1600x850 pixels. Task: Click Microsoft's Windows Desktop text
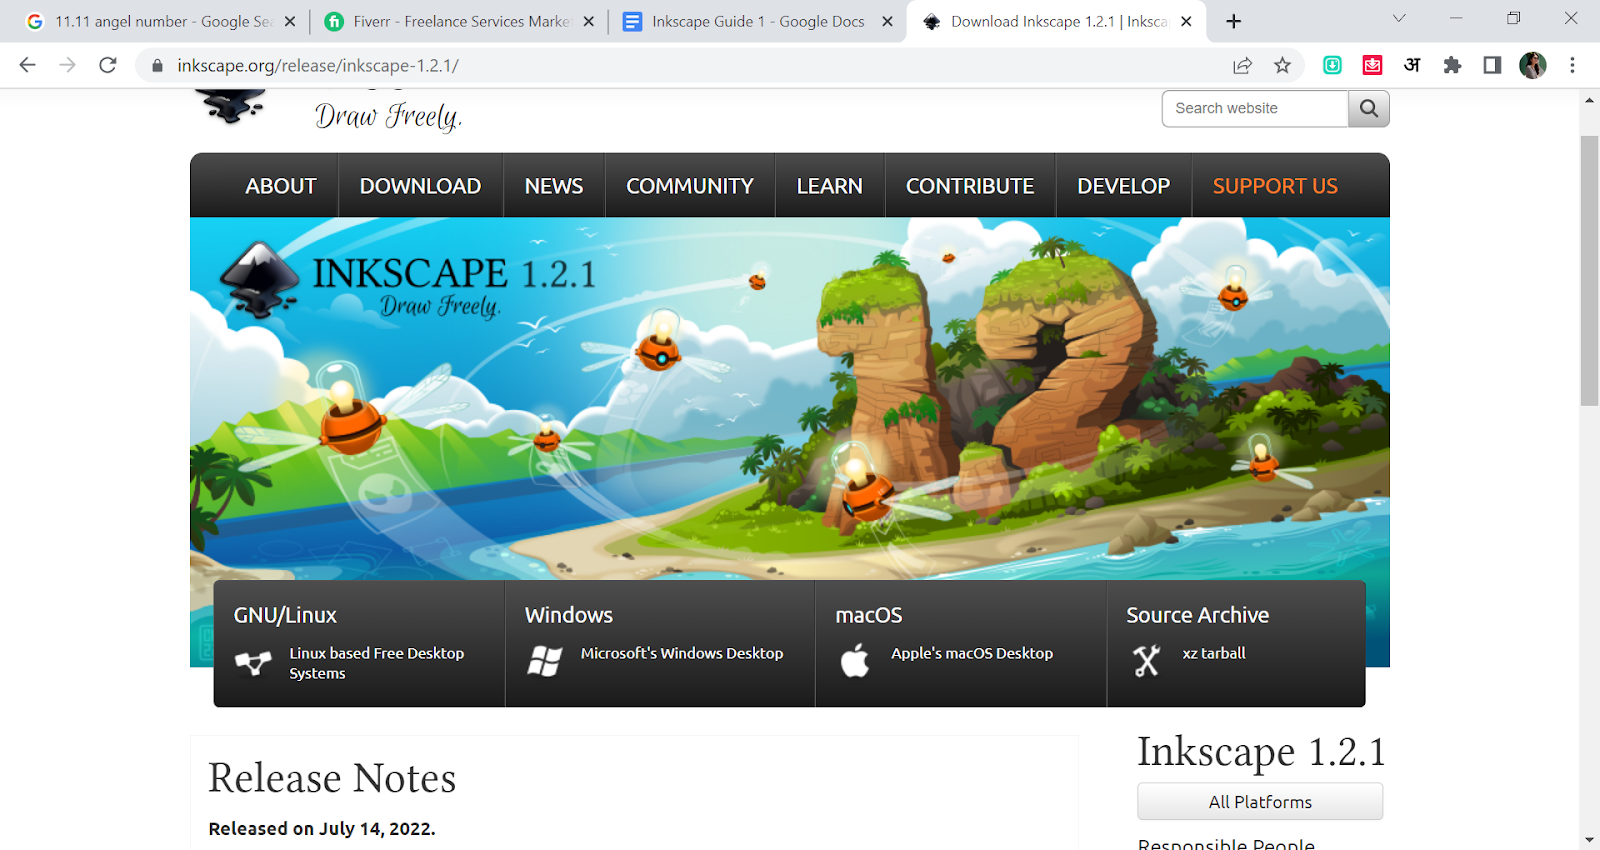(682, 653)
